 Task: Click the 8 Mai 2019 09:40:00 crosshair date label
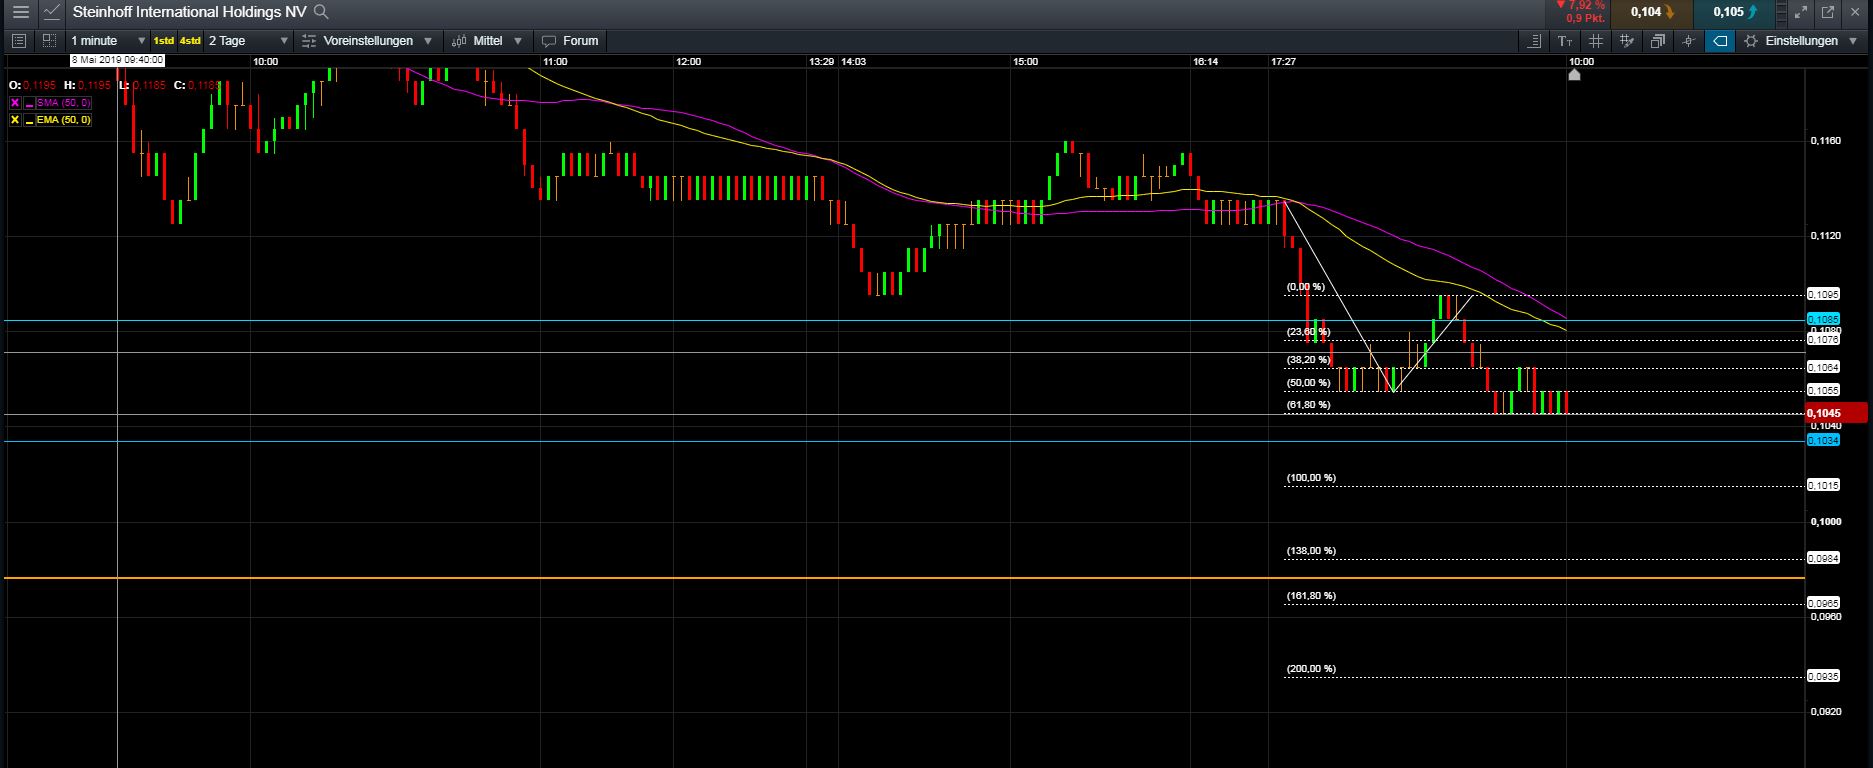tap(117, 60)
